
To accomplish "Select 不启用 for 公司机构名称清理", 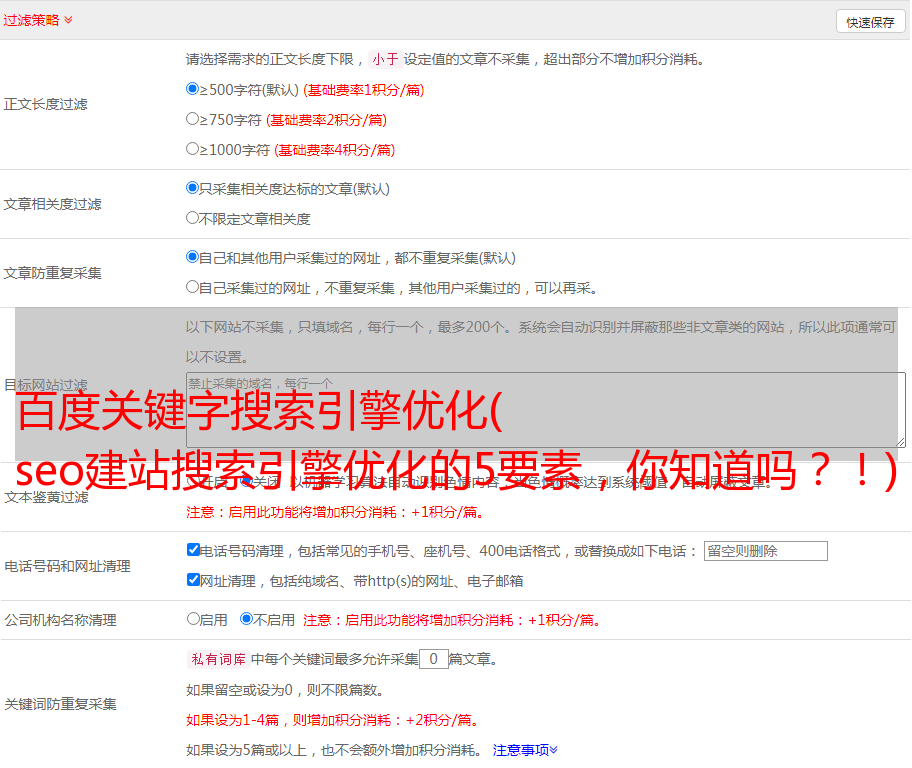I will (247, 619).
